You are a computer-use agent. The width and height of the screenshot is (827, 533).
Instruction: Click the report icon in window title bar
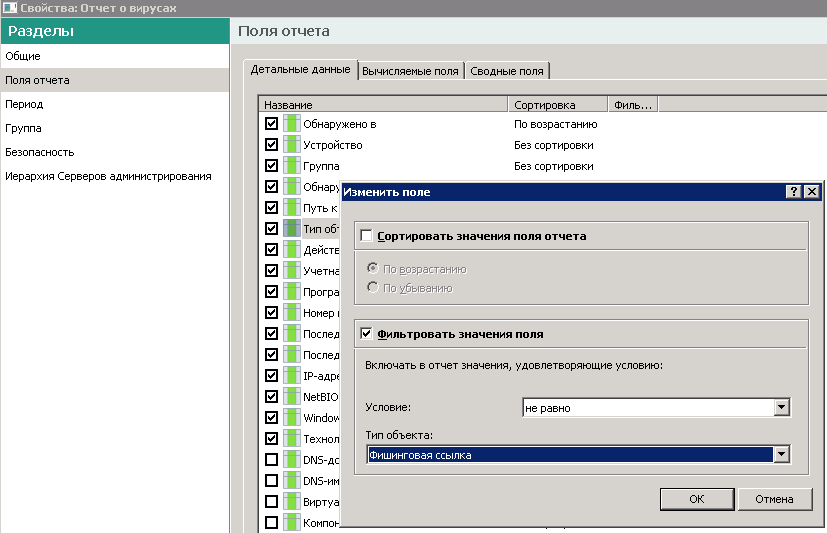coord(9,8)
